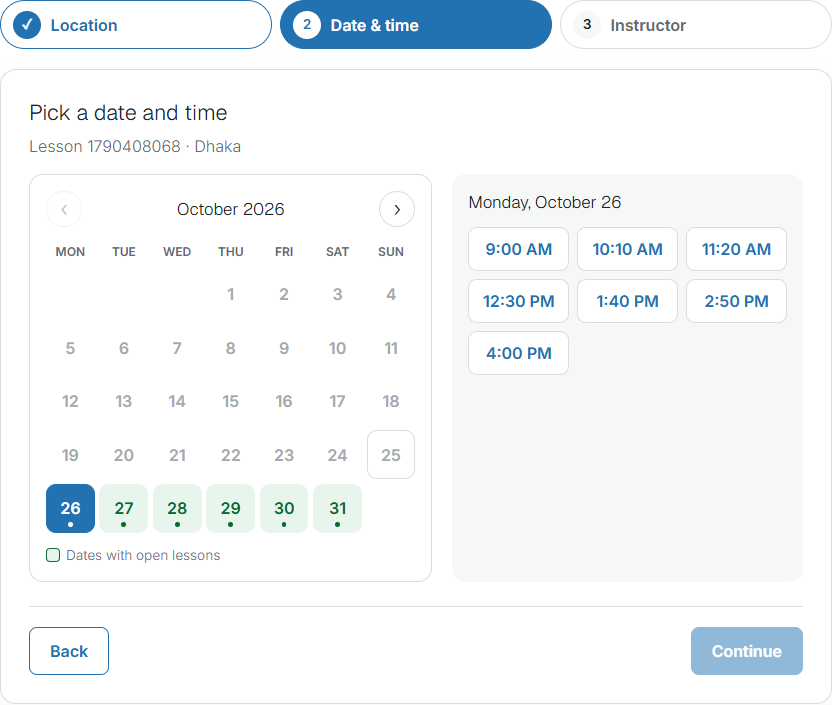Open the Location step tab
This screenshot has width=832, height=705.
136,25
